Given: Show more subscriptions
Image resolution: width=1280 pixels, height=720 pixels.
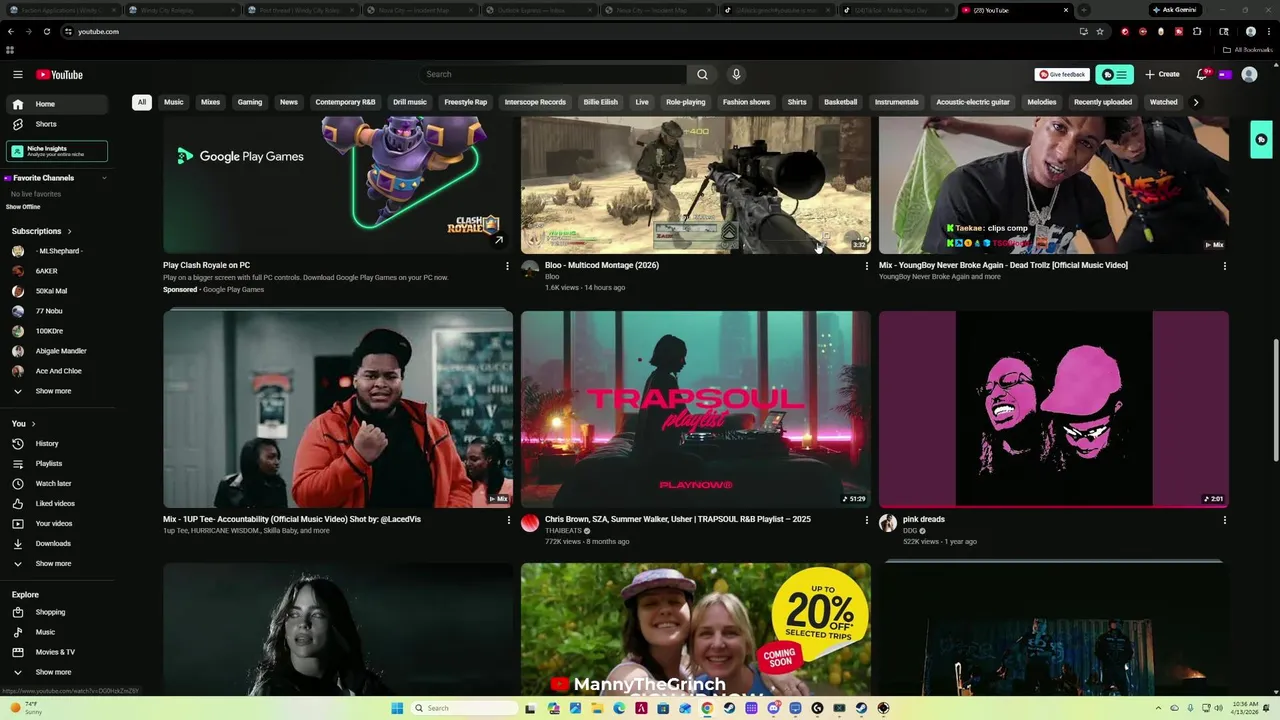Looking at the screenshot, I should [55, 391].
